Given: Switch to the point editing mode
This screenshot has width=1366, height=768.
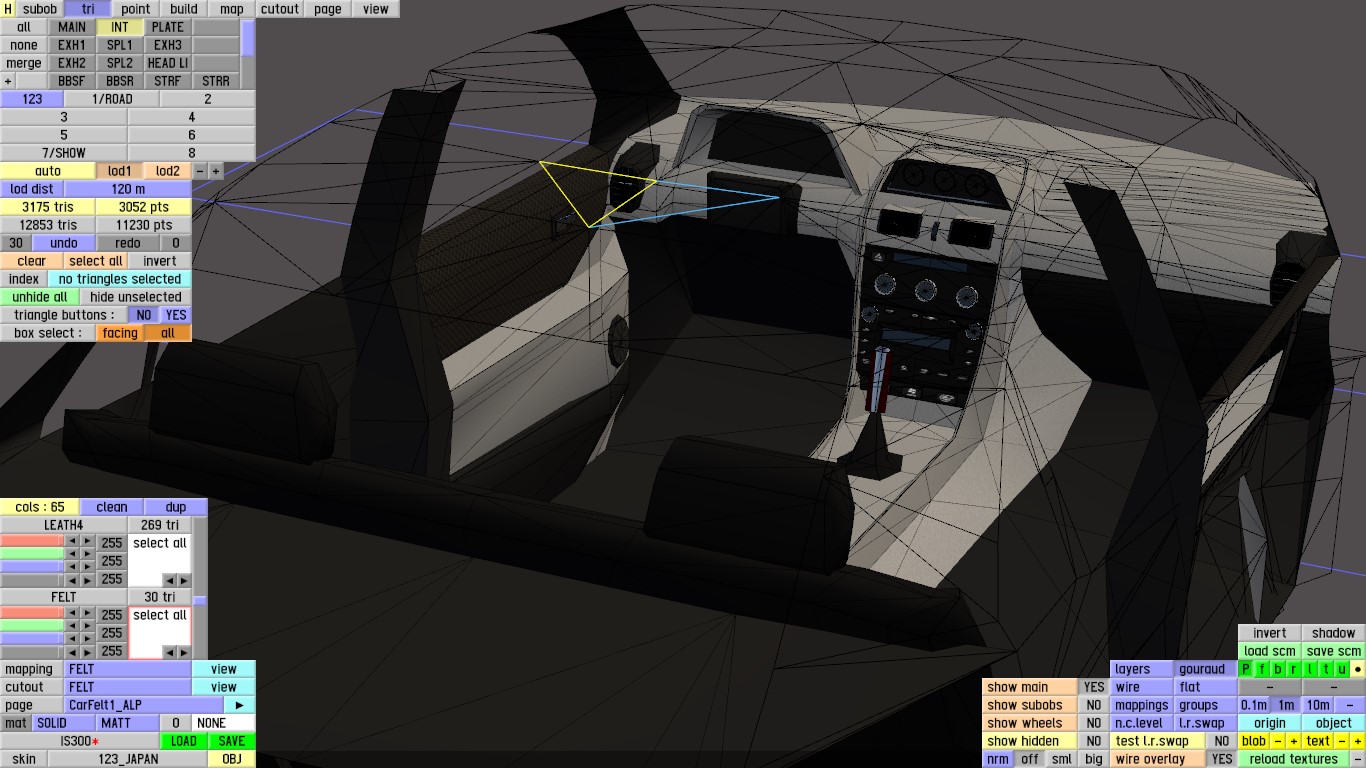Looking at the screenshot, I should [136, 9].
